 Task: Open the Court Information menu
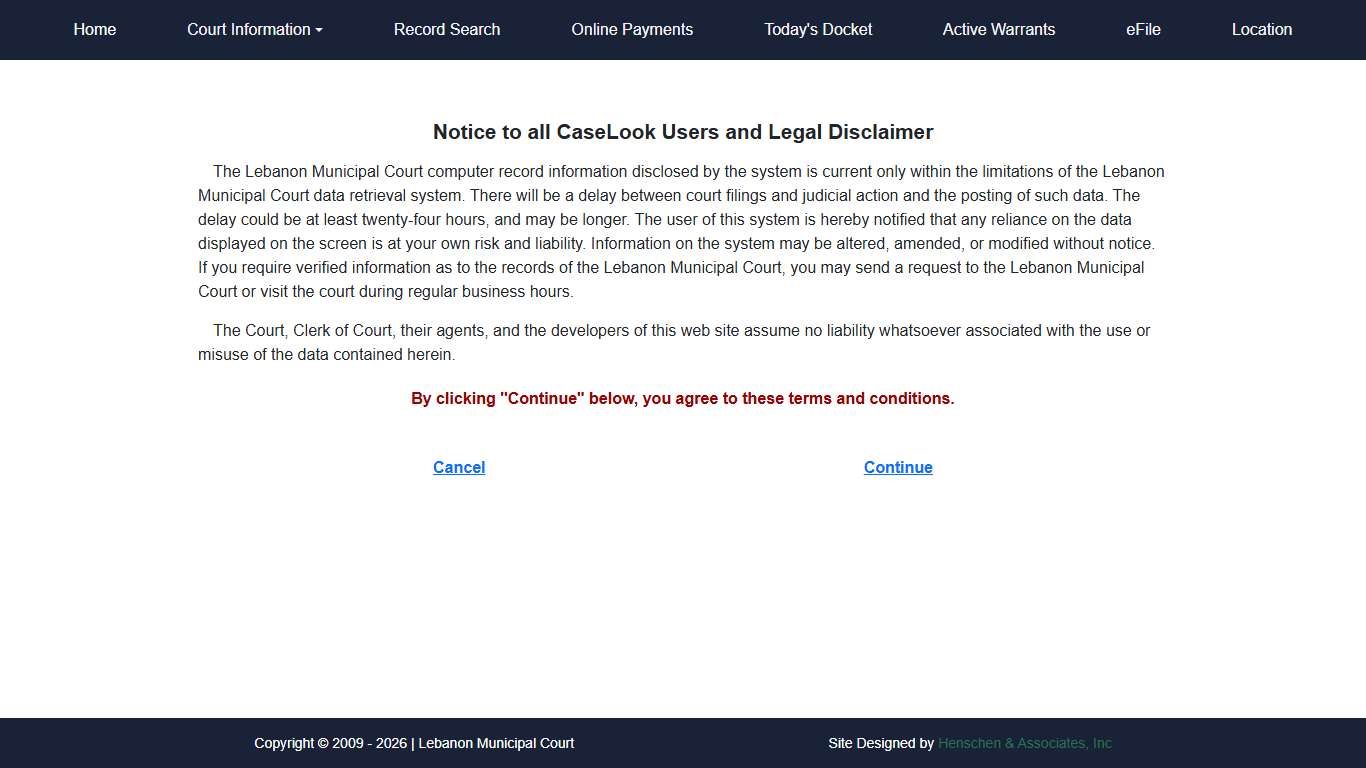point(249,30)
